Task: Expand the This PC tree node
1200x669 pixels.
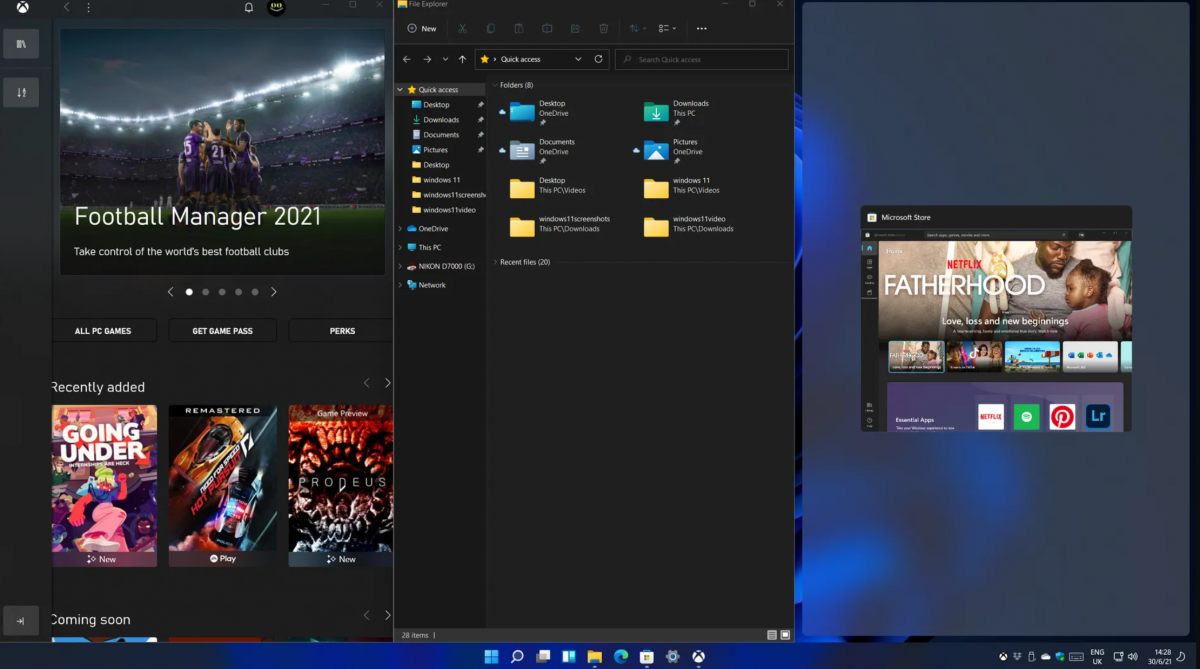Action: click(x=400, y=247)
